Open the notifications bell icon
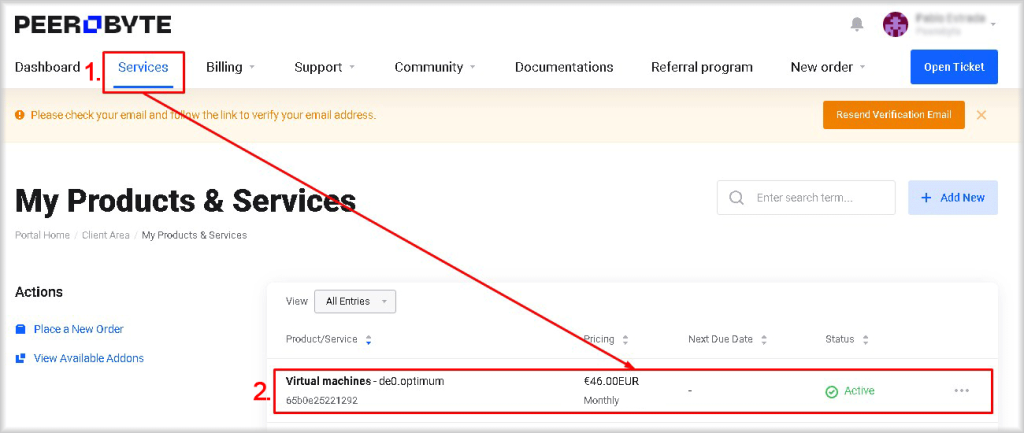 (x=857, y=24)
